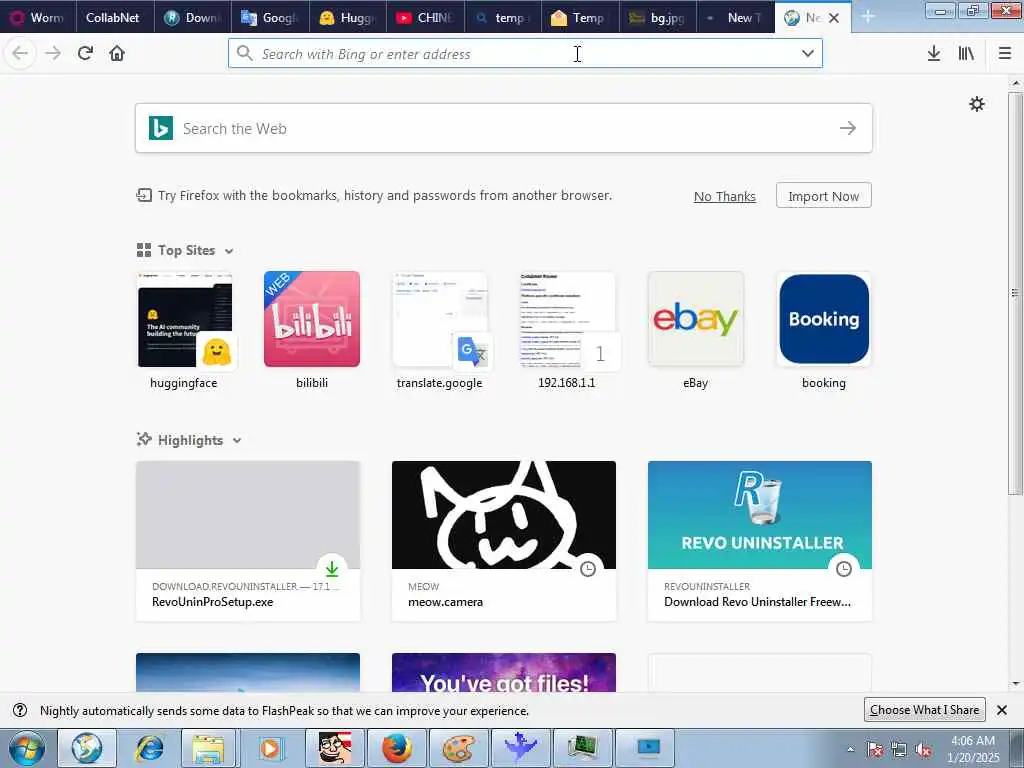
Task: Switch to the Worm tab
Action: (x=38, y=18)
